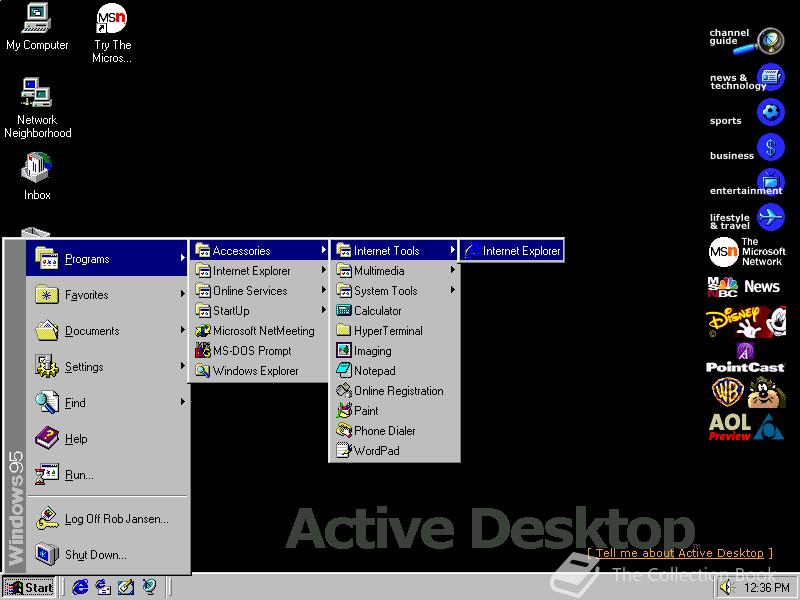
Task: Choose Log Off Rob Jansen...
Action: point(107,519)
